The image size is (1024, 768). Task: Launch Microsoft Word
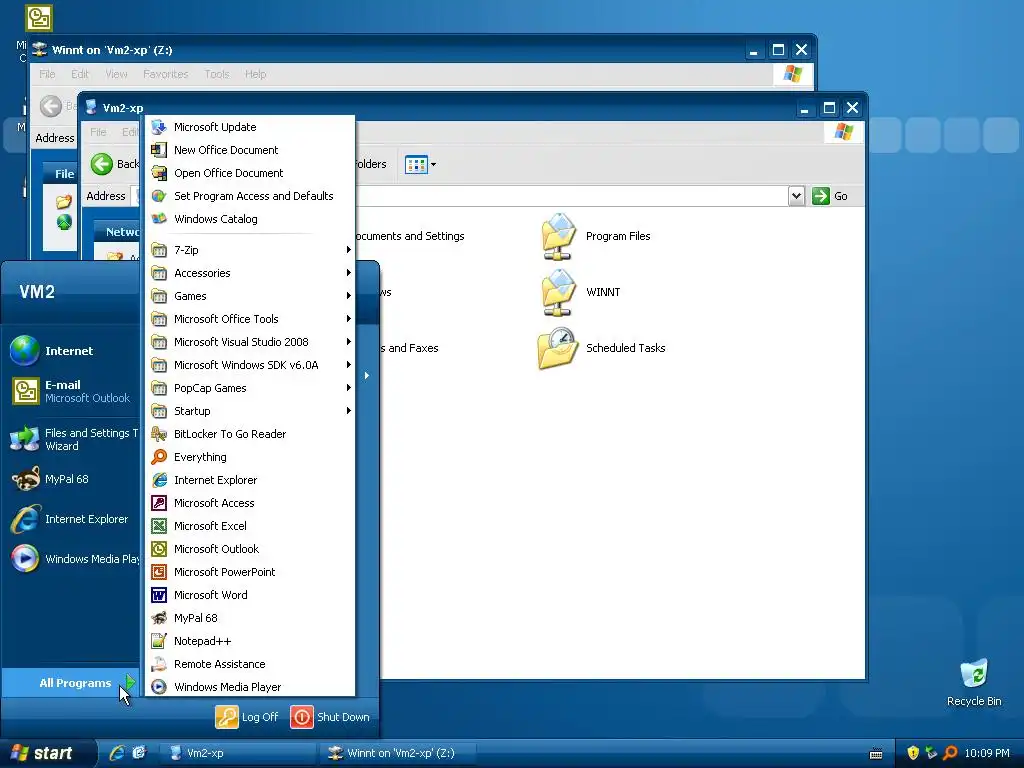[250, 594]
